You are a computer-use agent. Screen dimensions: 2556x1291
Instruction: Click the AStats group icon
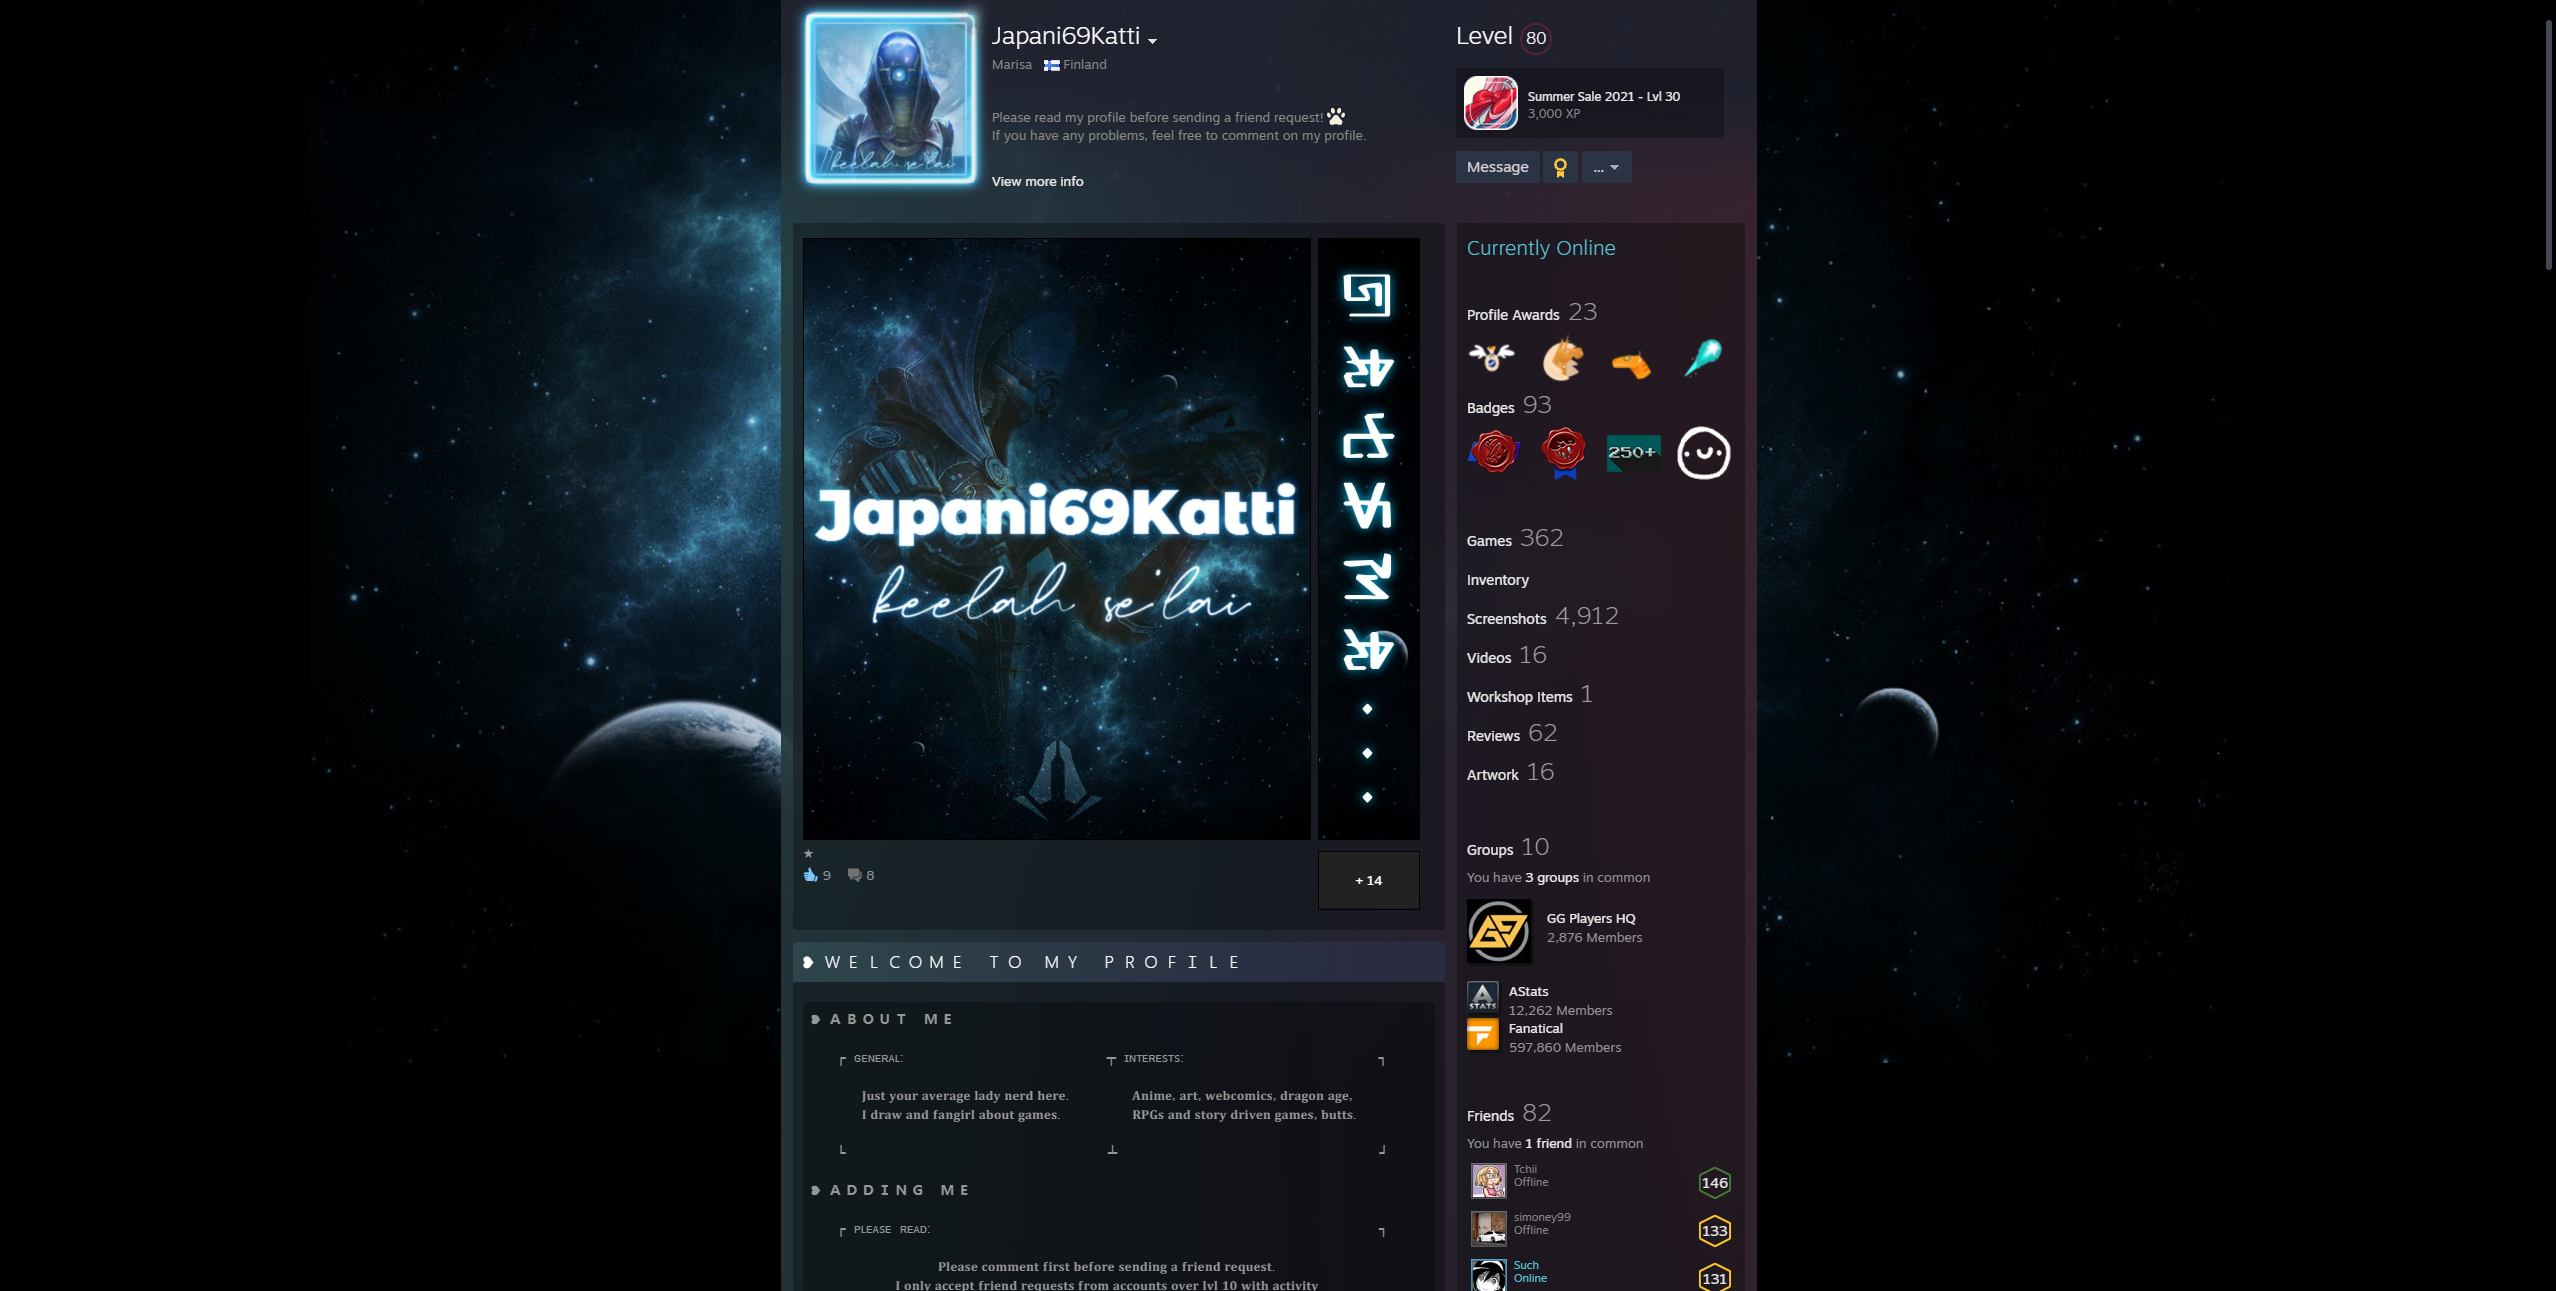(1482, 996)
